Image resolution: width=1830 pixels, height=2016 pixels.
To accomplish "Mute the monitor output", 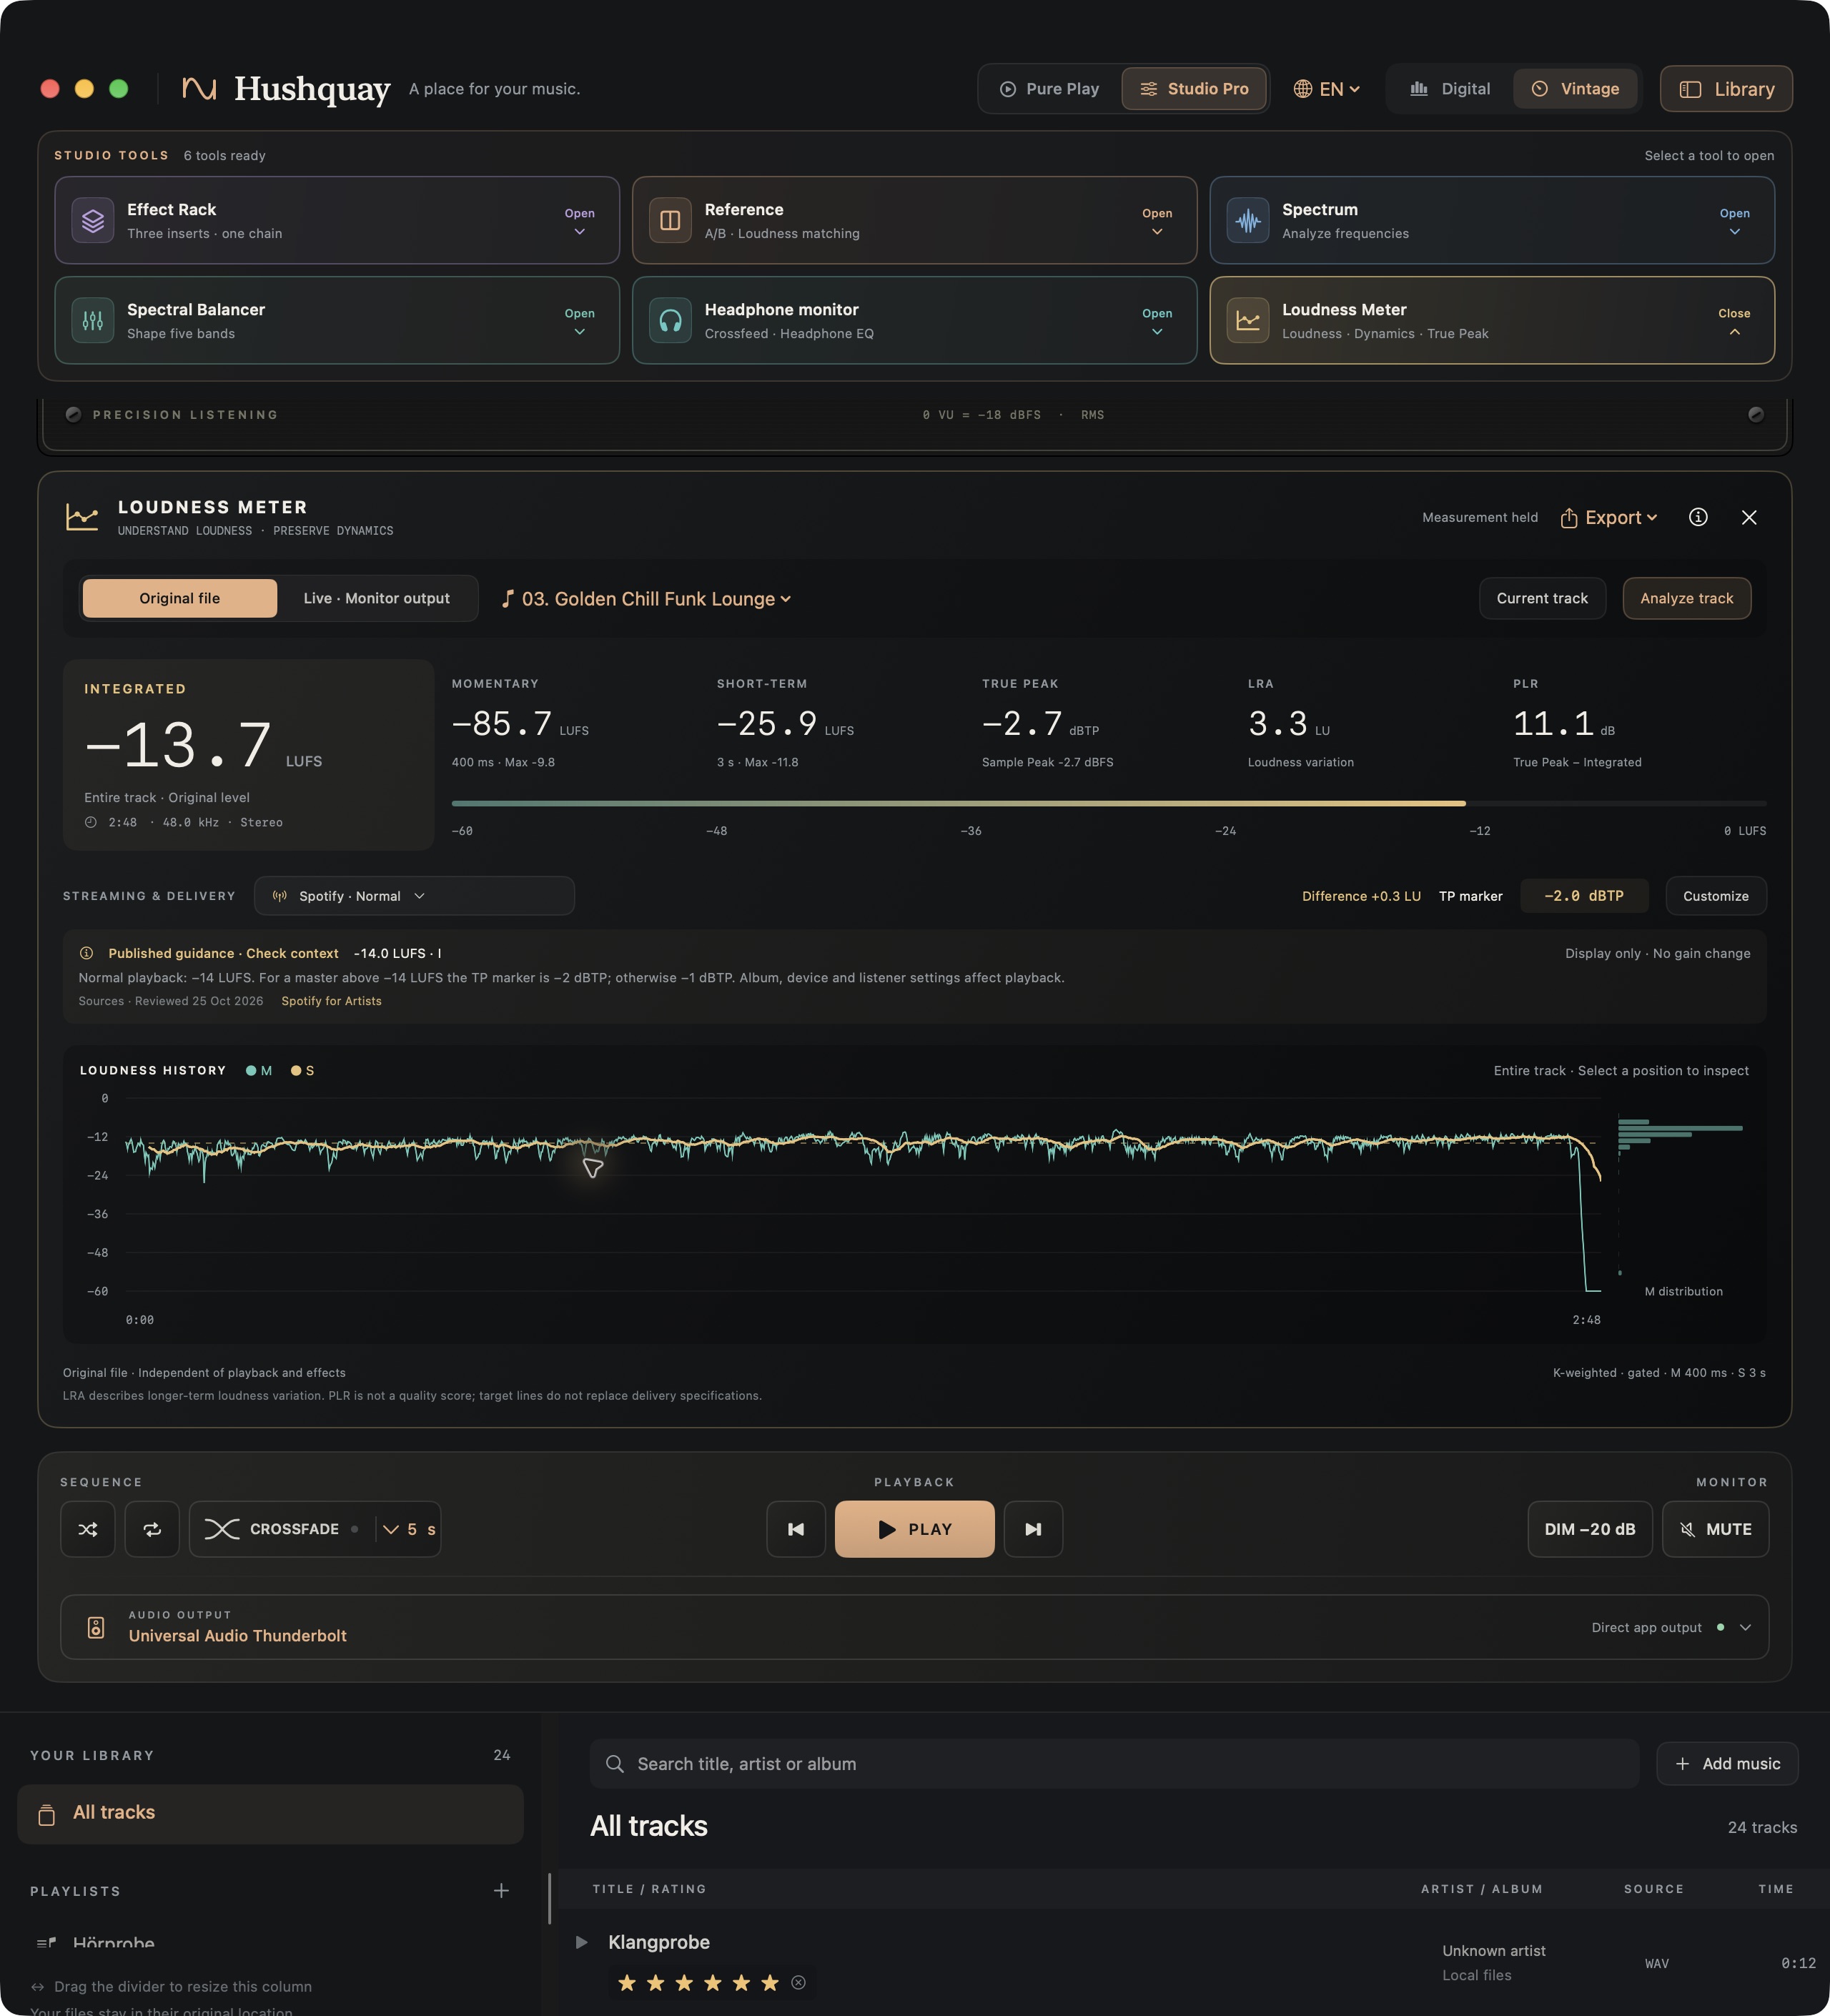I will coord(1715,1529).
